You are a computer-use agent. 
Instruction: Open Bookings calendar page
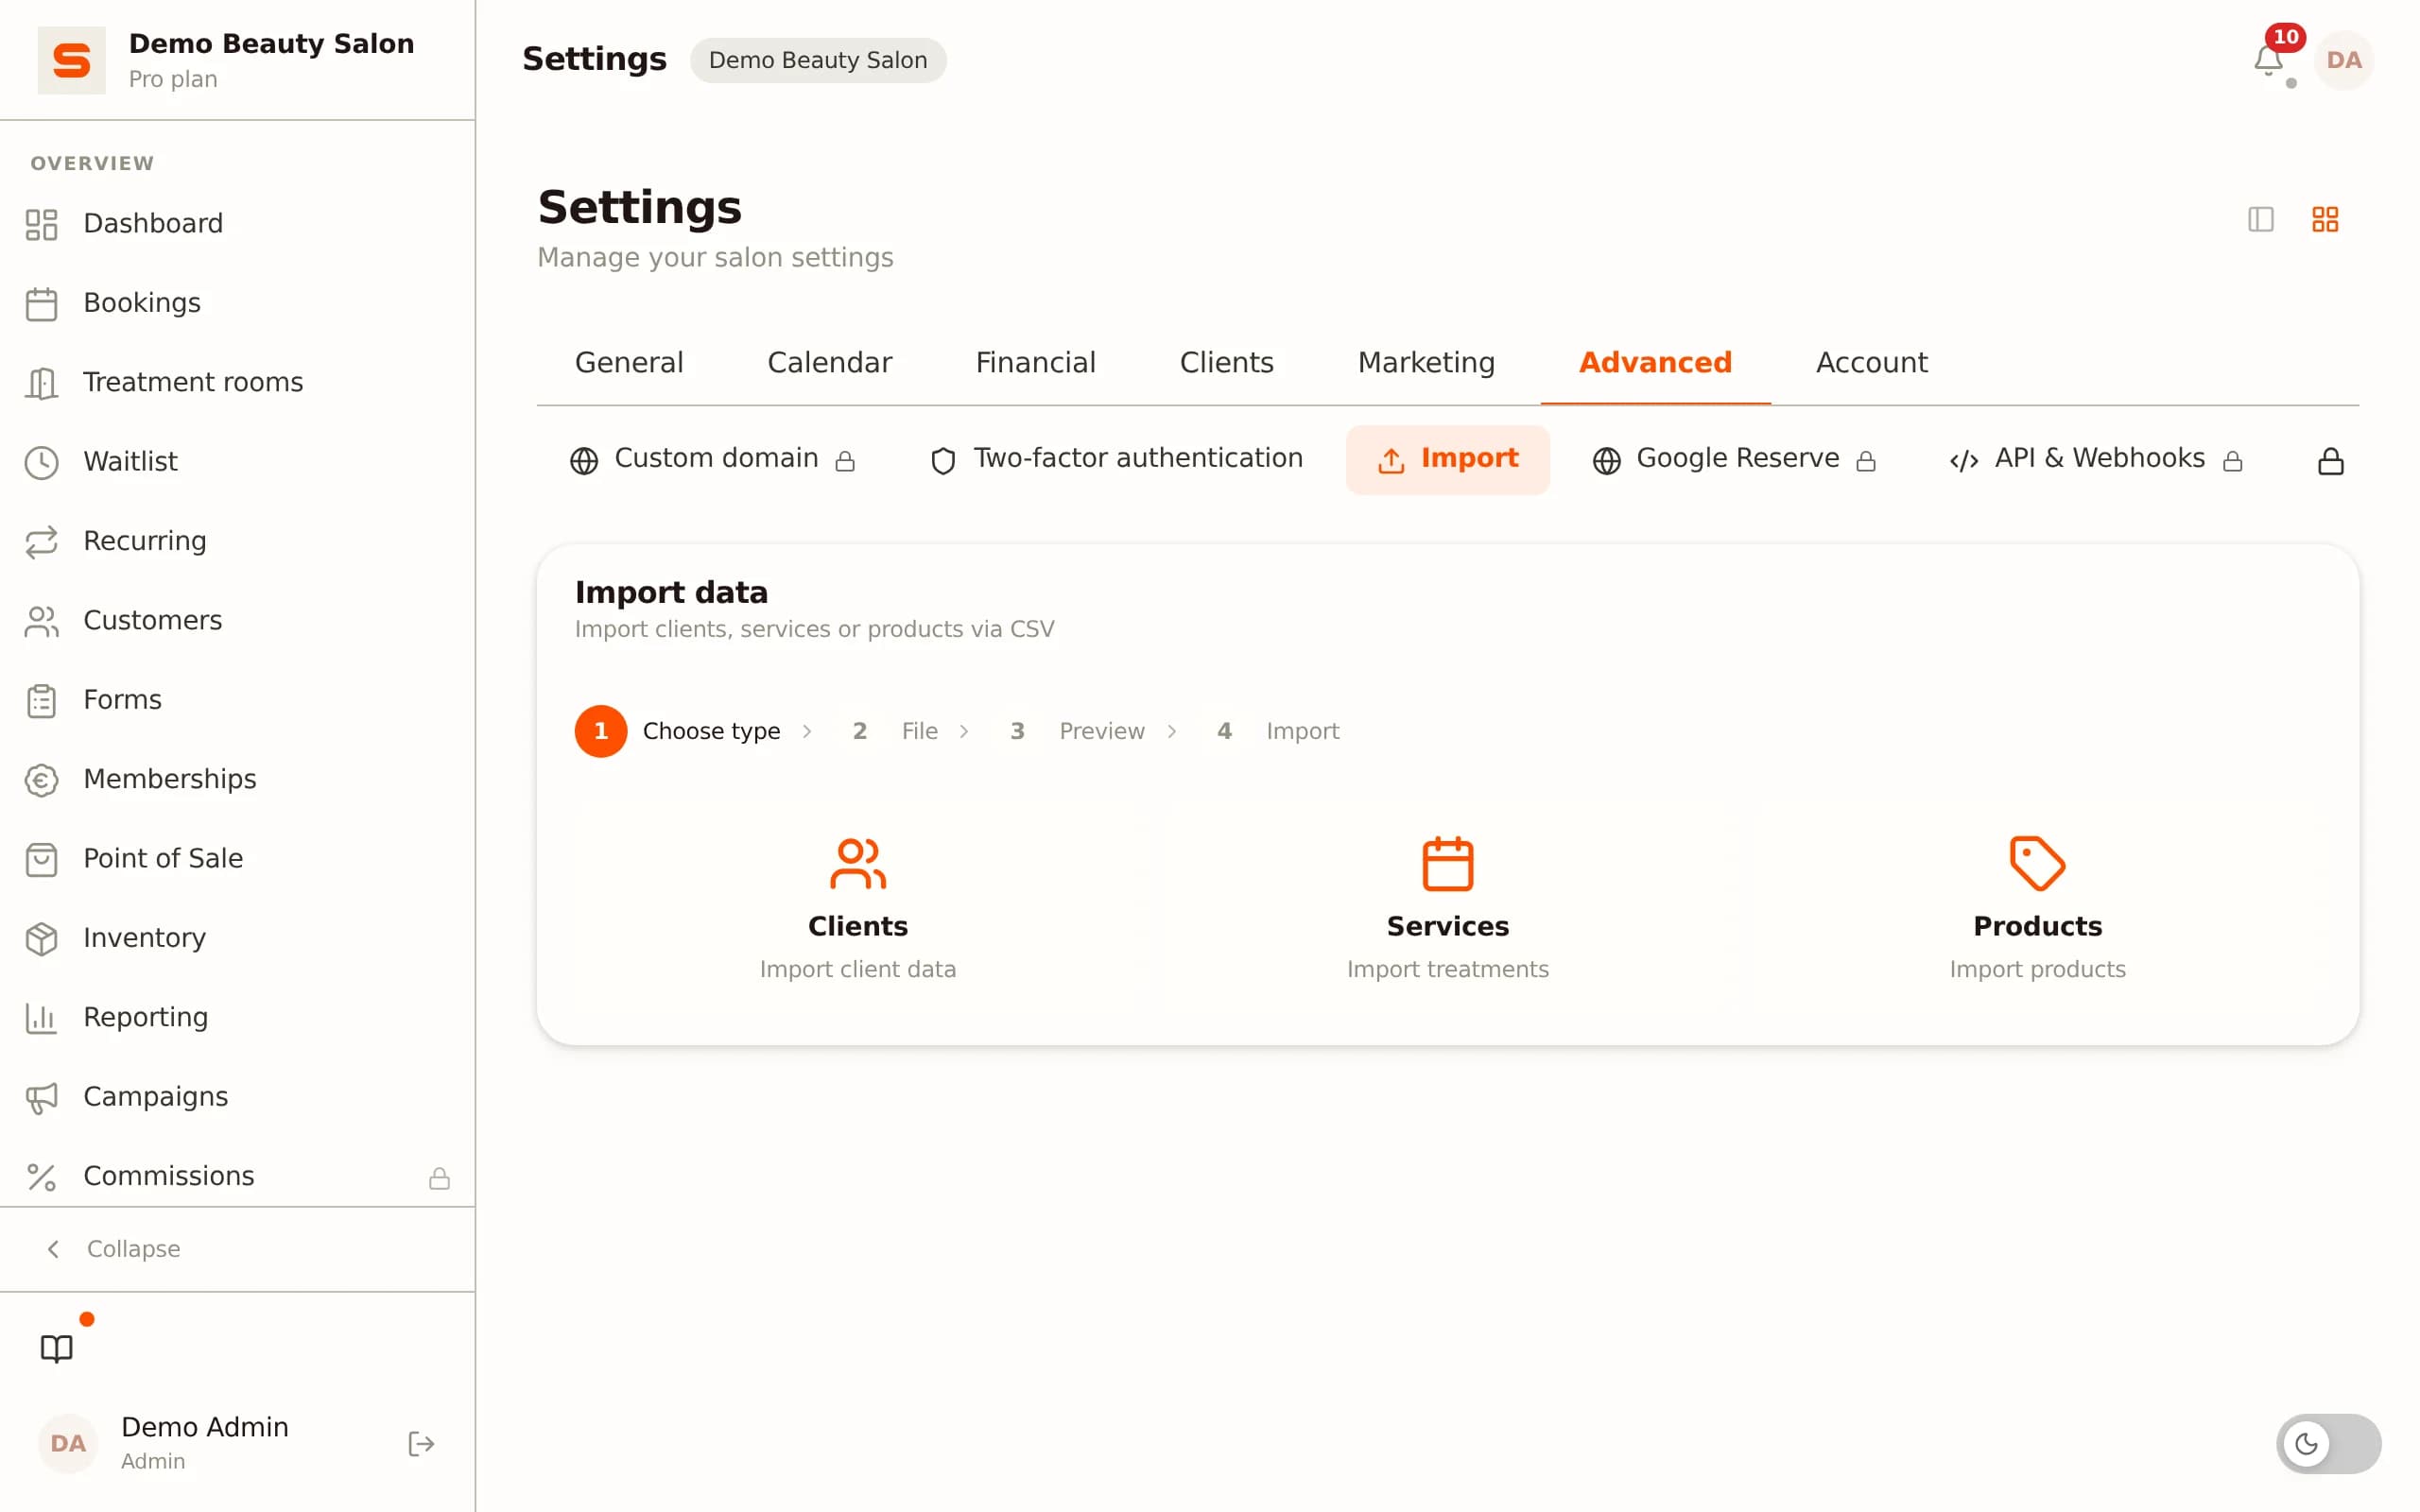[x=237, y=303]
